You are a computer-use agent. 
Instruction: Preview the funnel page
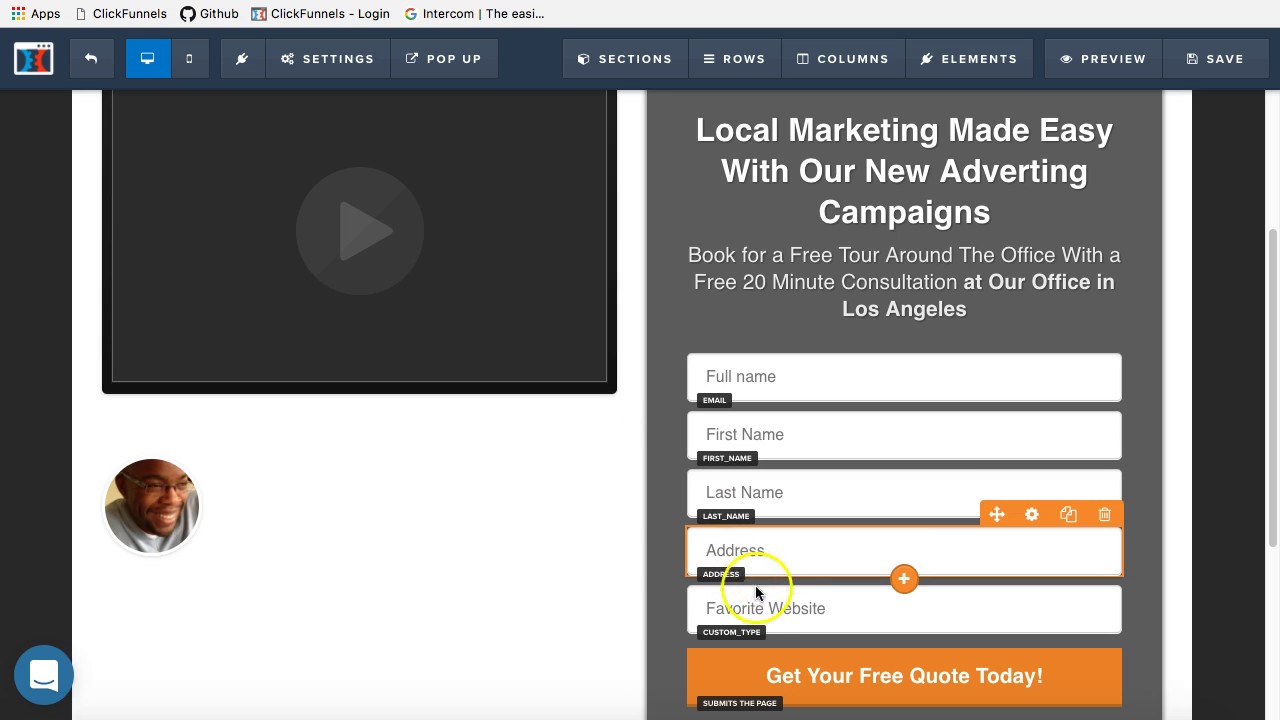pyautogui.click(x=1103, y=59)
